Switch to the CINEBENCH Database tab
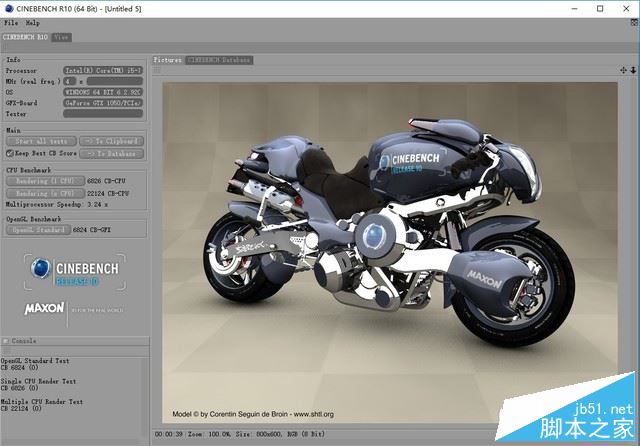The width and height of the screenshot is (640, 446). 219,60
